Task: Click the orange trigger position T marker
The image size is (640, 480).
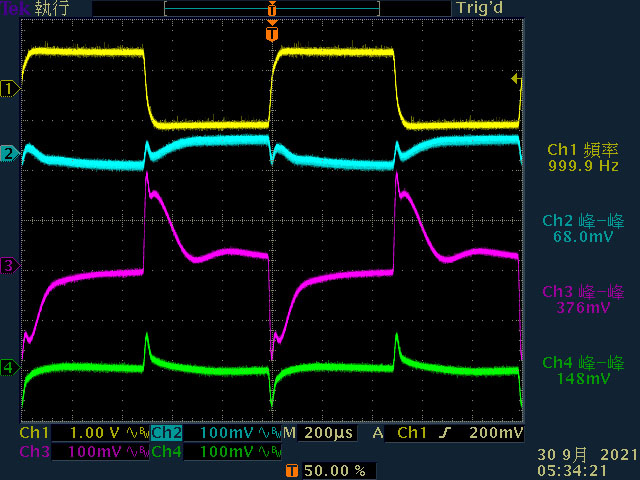Action: tap(272, 33)
